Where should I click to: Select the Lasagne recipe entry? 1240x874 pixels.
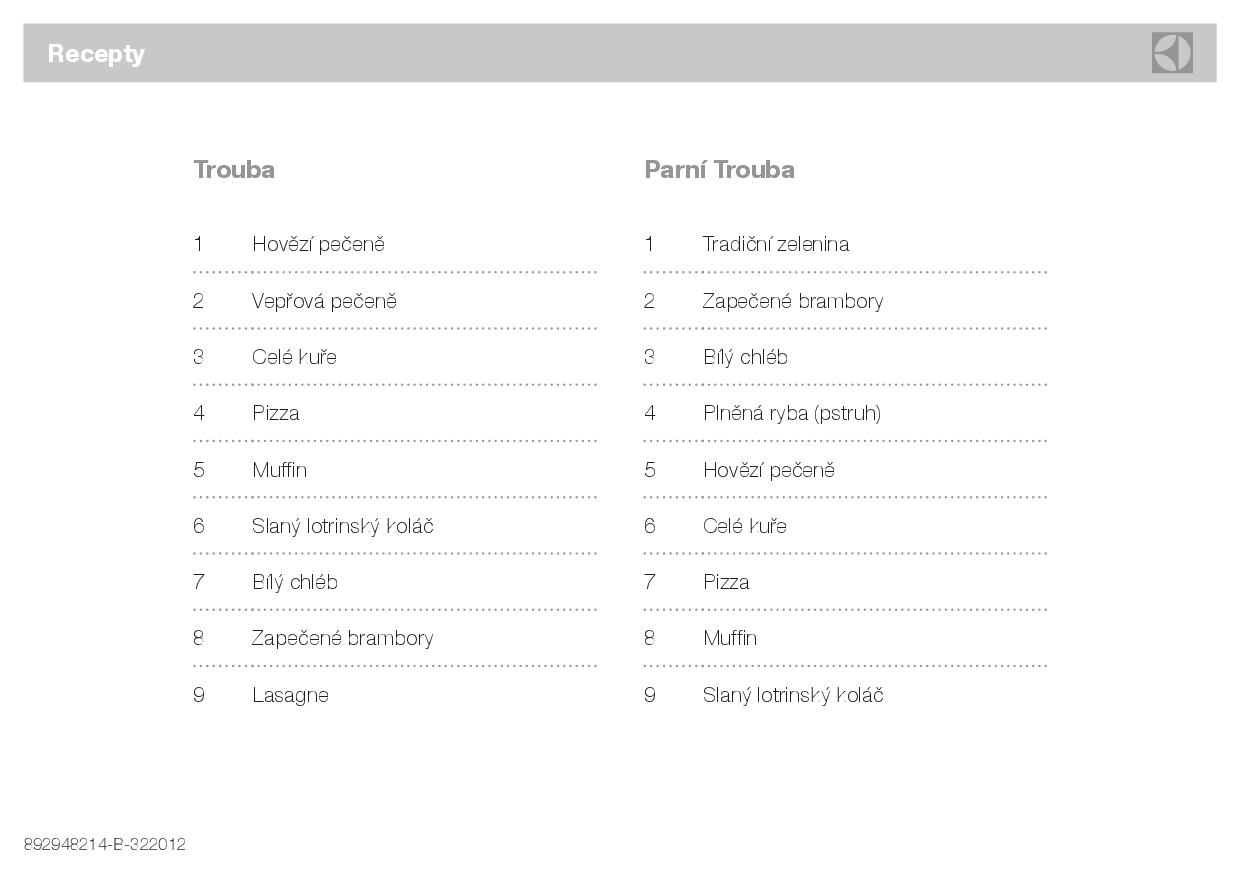[290, 696]
